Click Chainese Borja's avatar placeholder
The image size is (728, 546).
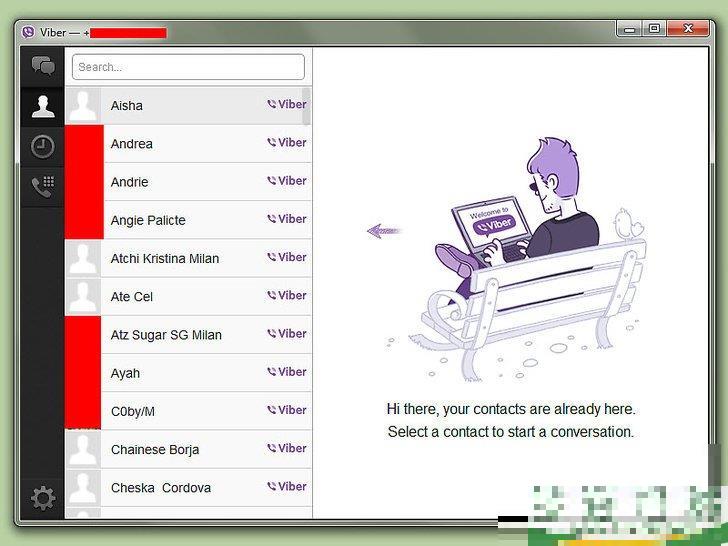83,449
